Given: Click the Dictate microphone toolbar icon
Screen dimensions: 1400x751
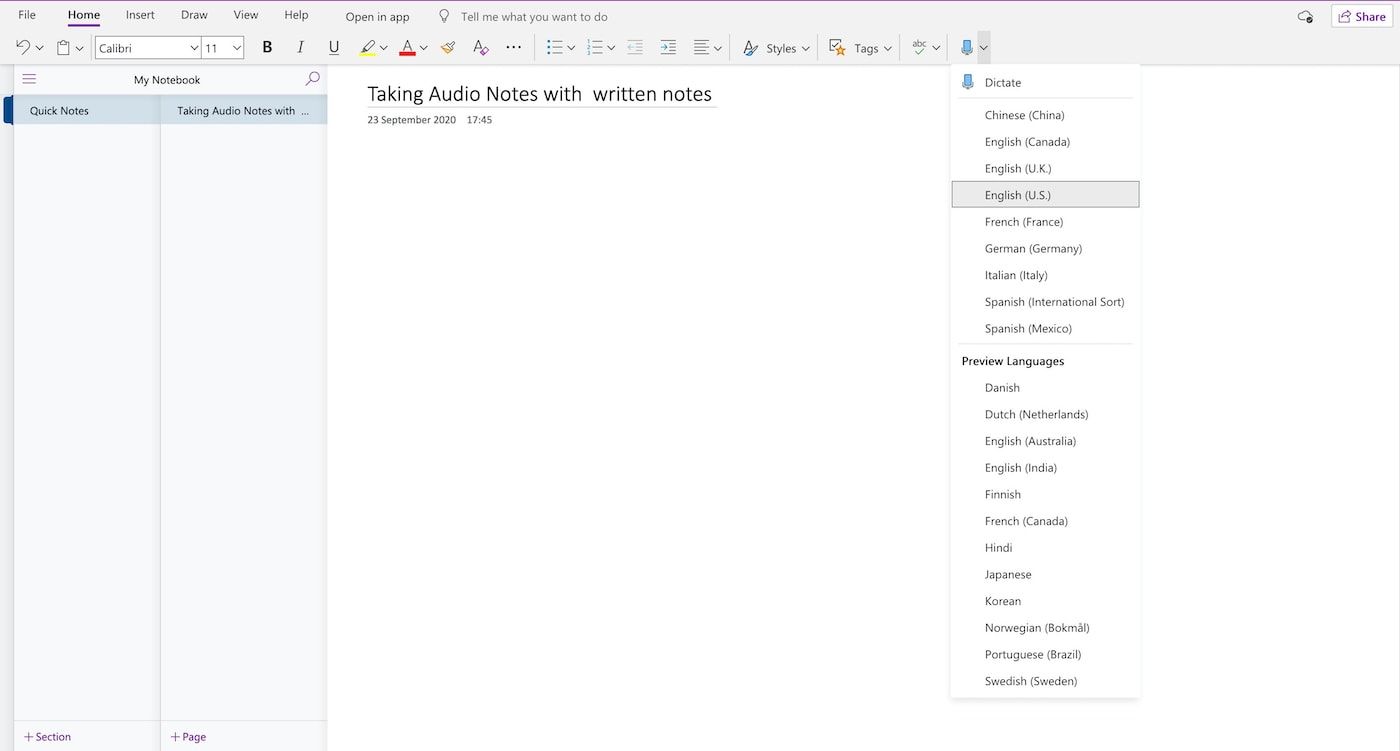Looking at the screenshot, I should point(966,47).
